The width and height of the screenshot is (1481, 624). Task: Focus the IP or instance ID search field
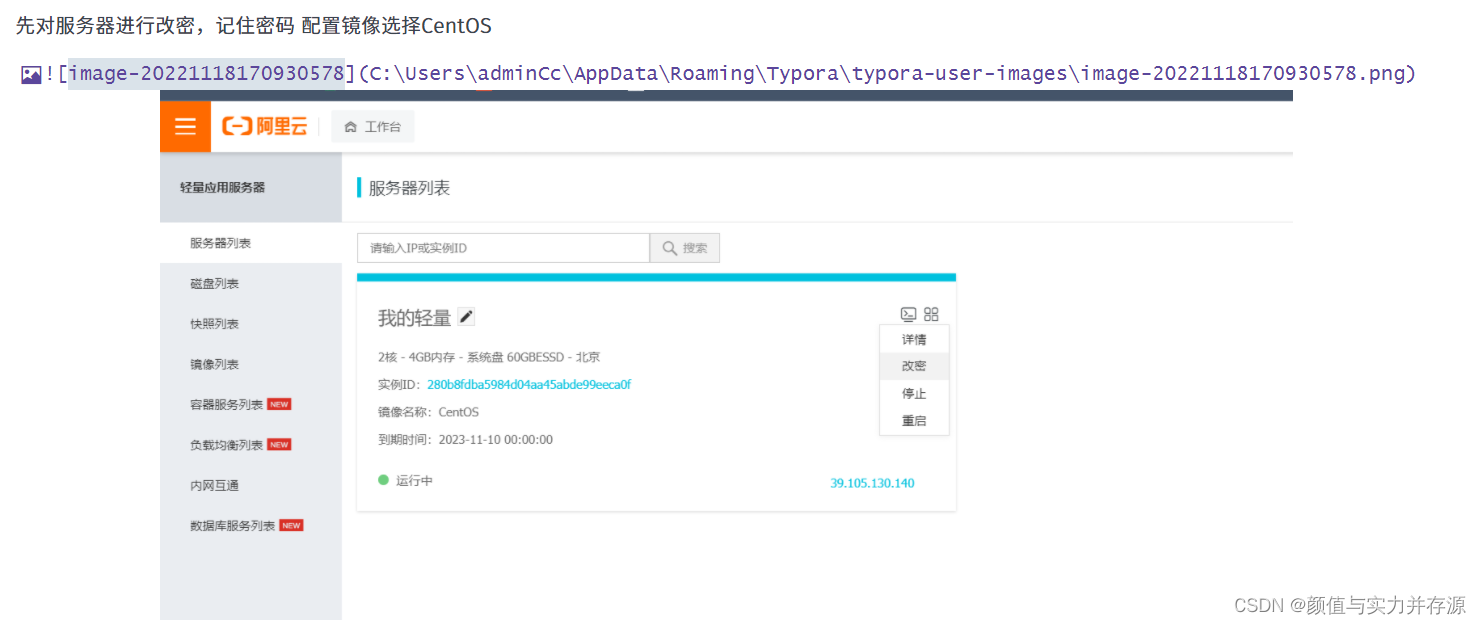coord(503,248)
